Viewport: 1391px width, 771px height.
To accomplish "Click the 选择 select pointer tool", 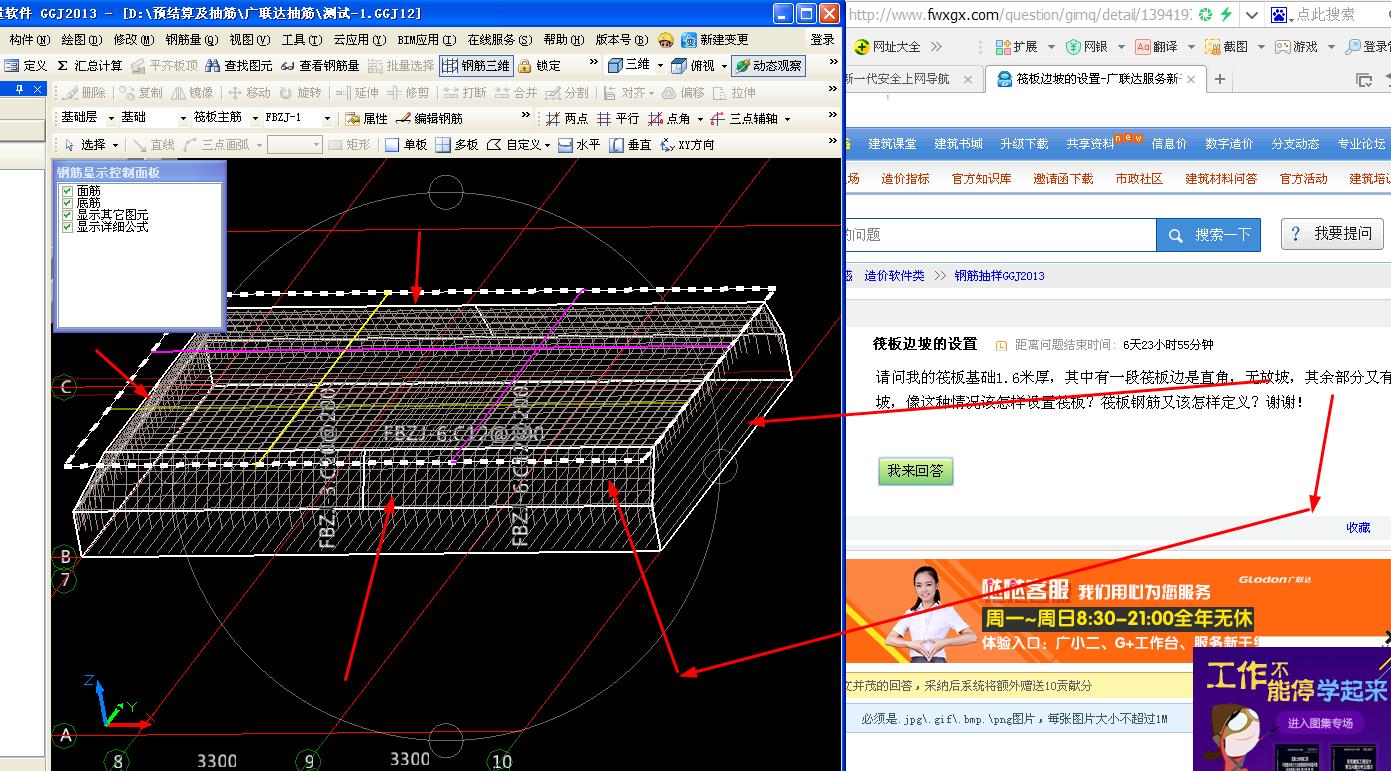I will (84, 145).
